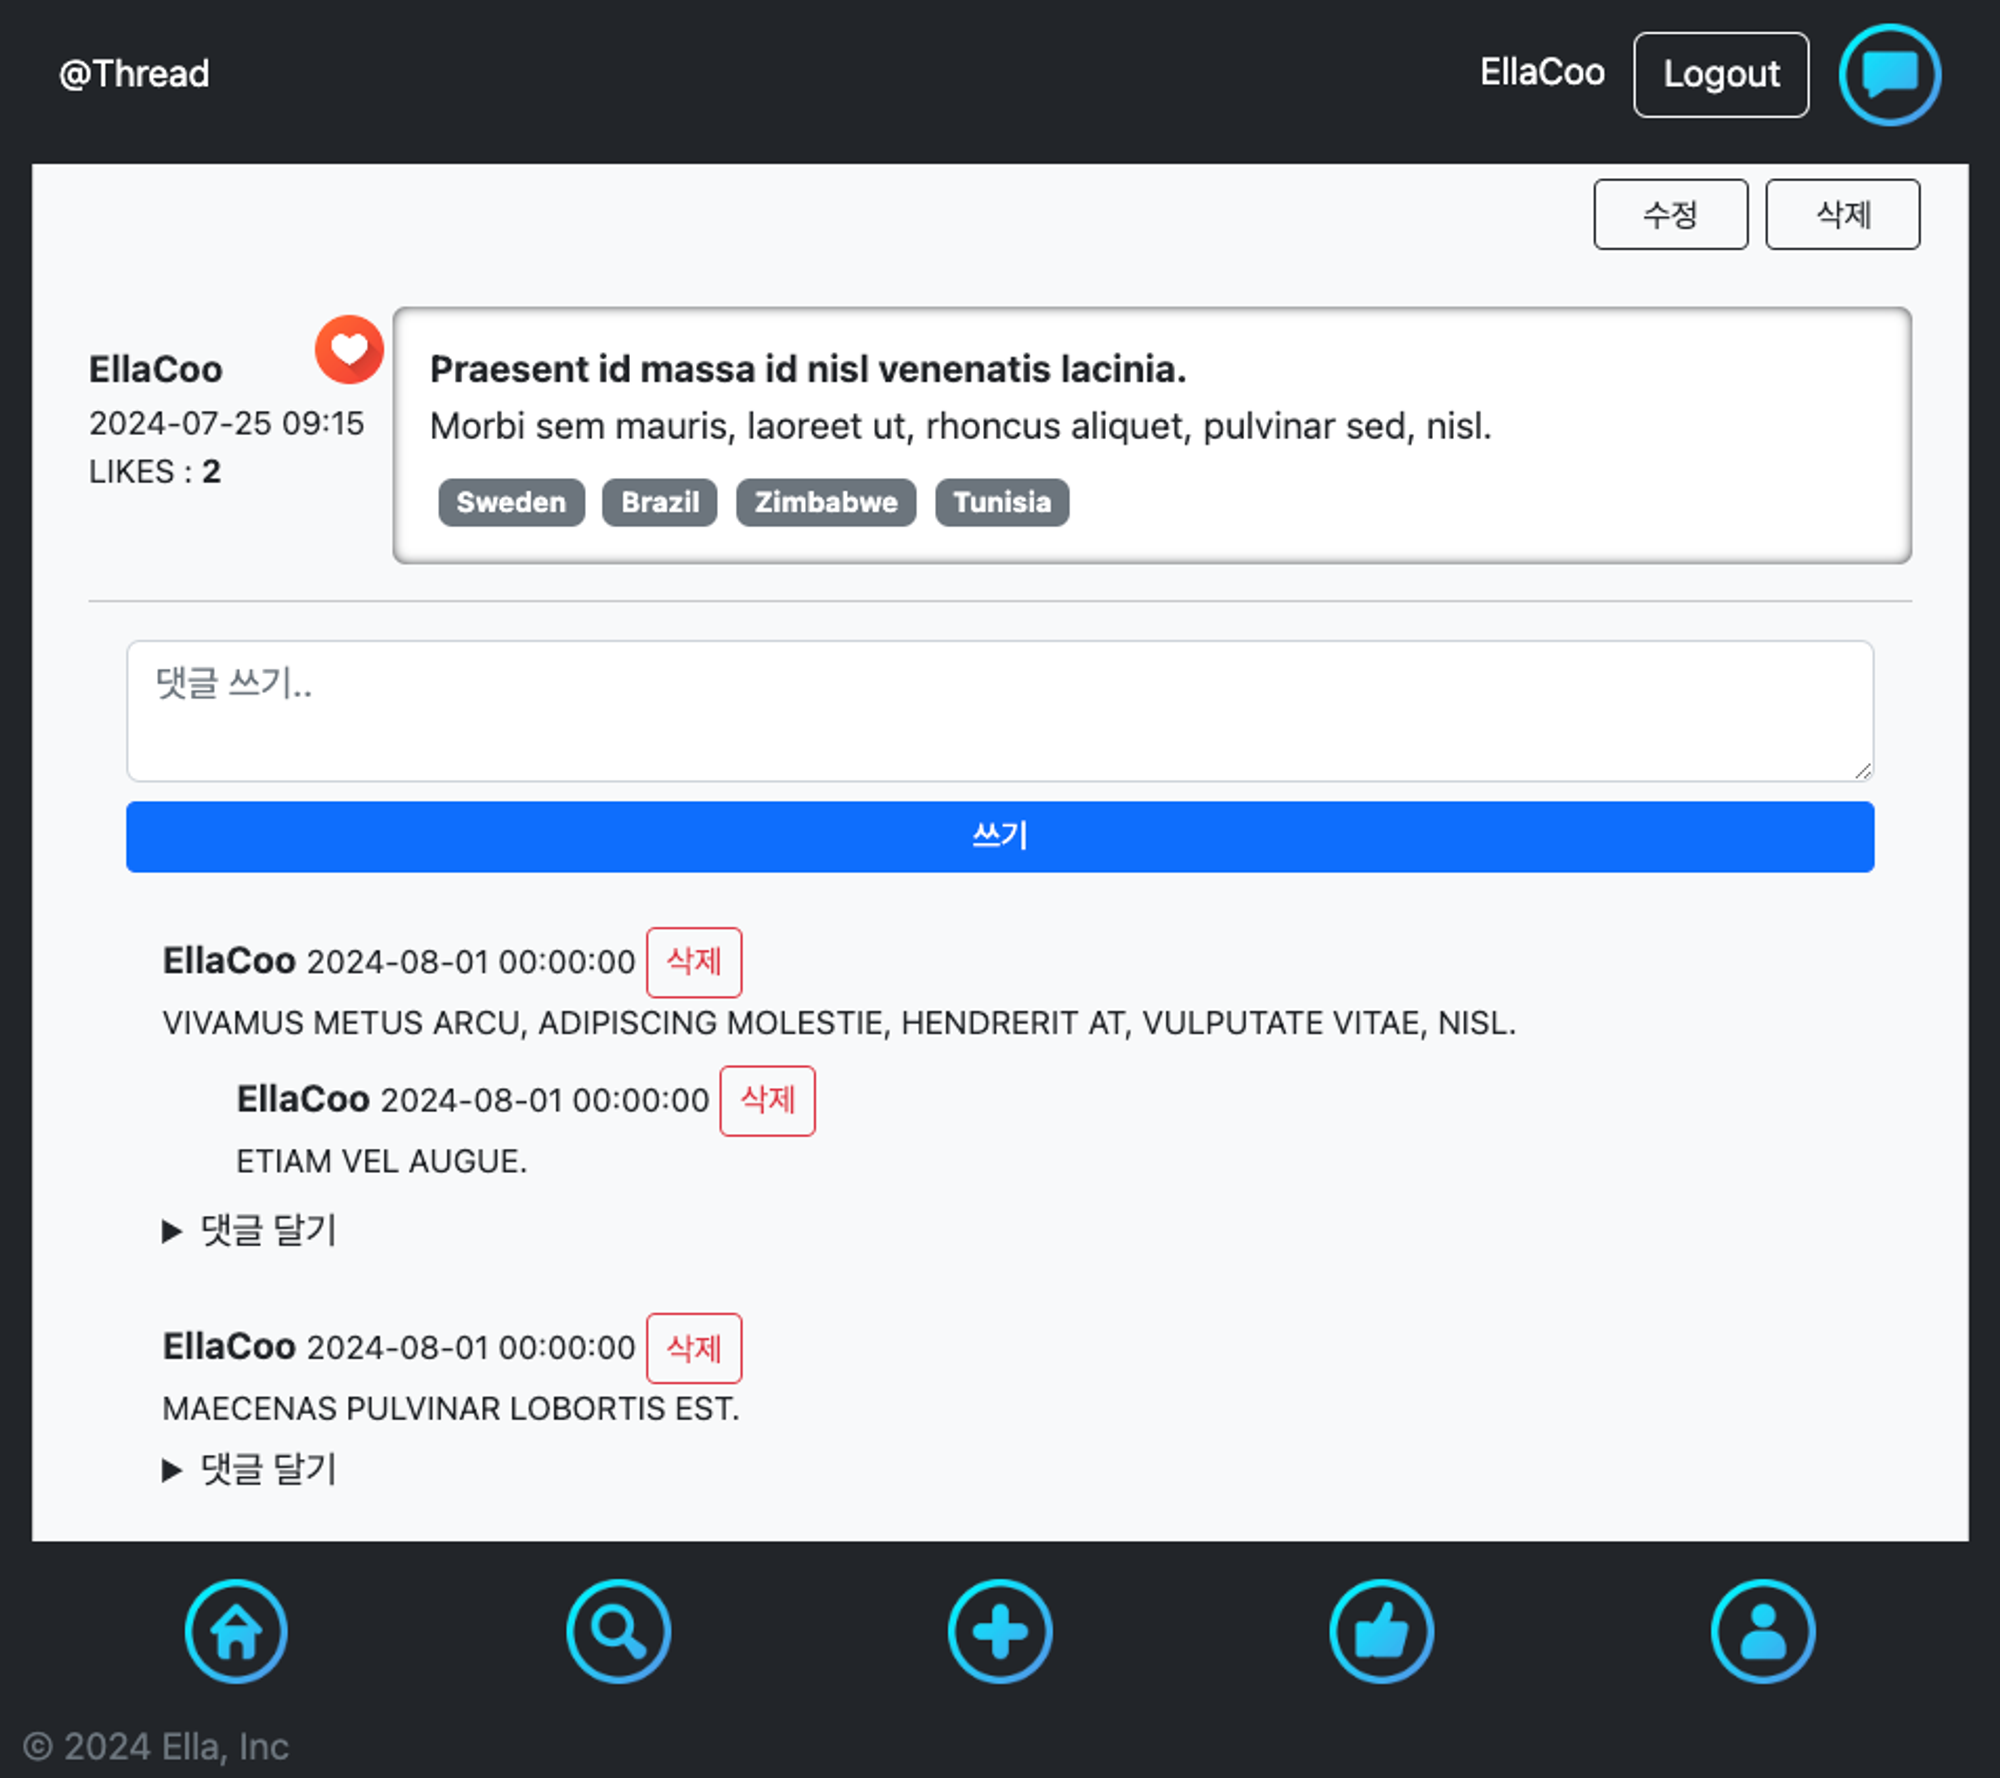Open search with magnifier icon

tap(618, 1631)
